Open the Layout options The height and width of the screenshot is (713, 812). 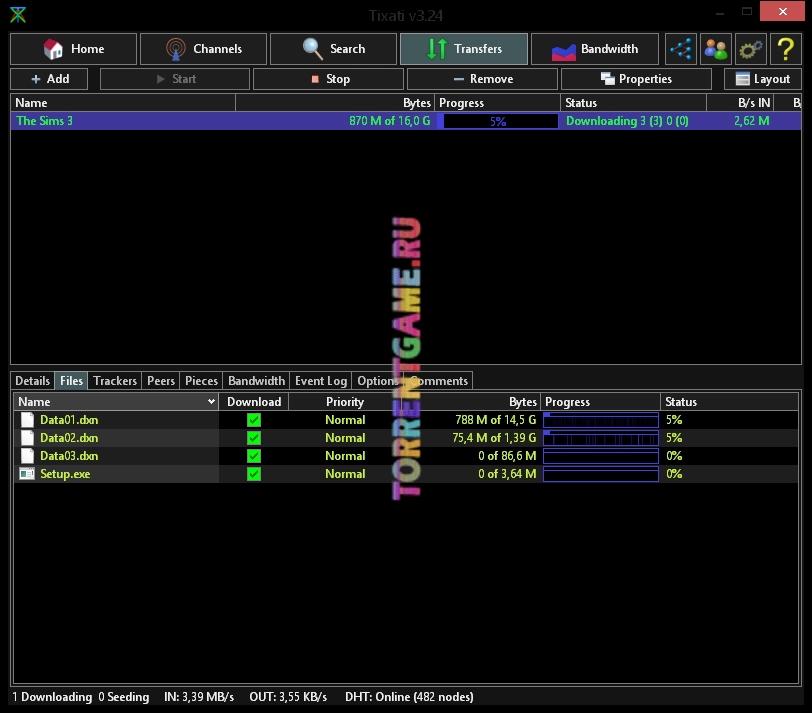(763, 79)
